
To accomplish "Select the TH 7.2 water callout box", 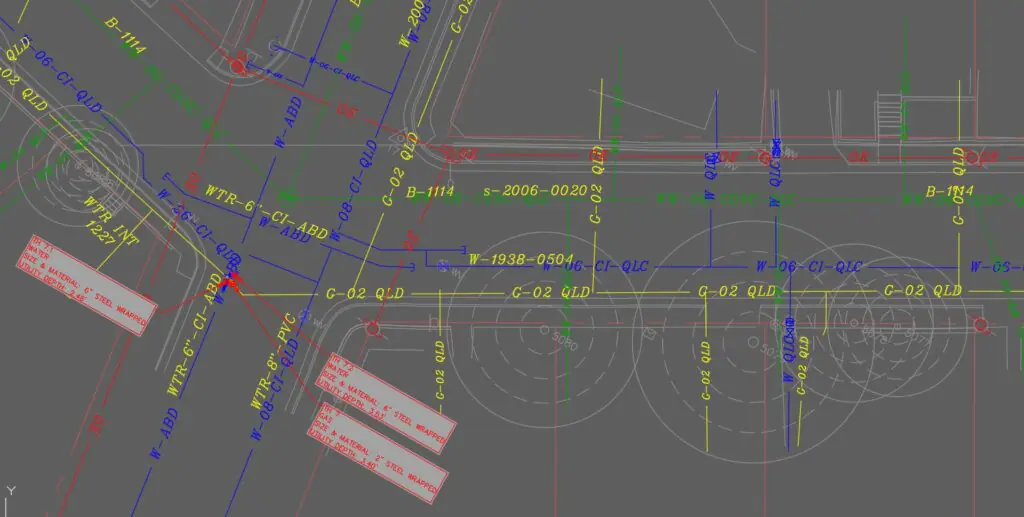I will pos(385,403).
